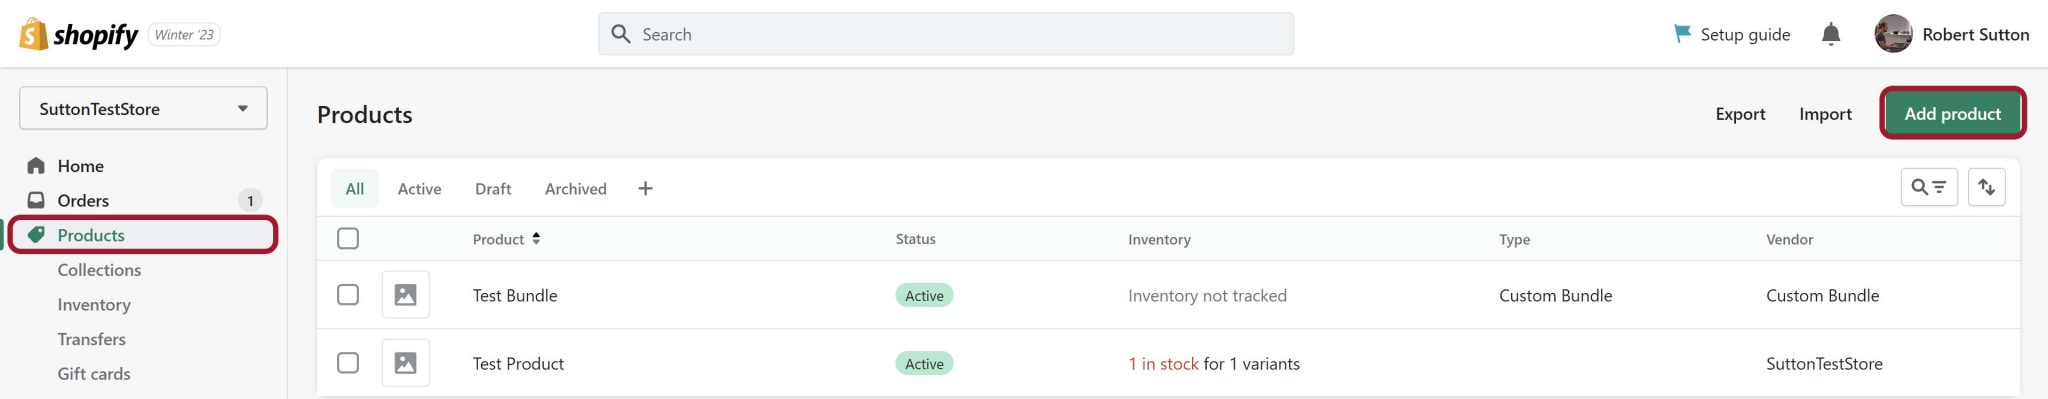Open Setup guide flag link
Screen dimensions: 2048x399
click(1732, 35)
